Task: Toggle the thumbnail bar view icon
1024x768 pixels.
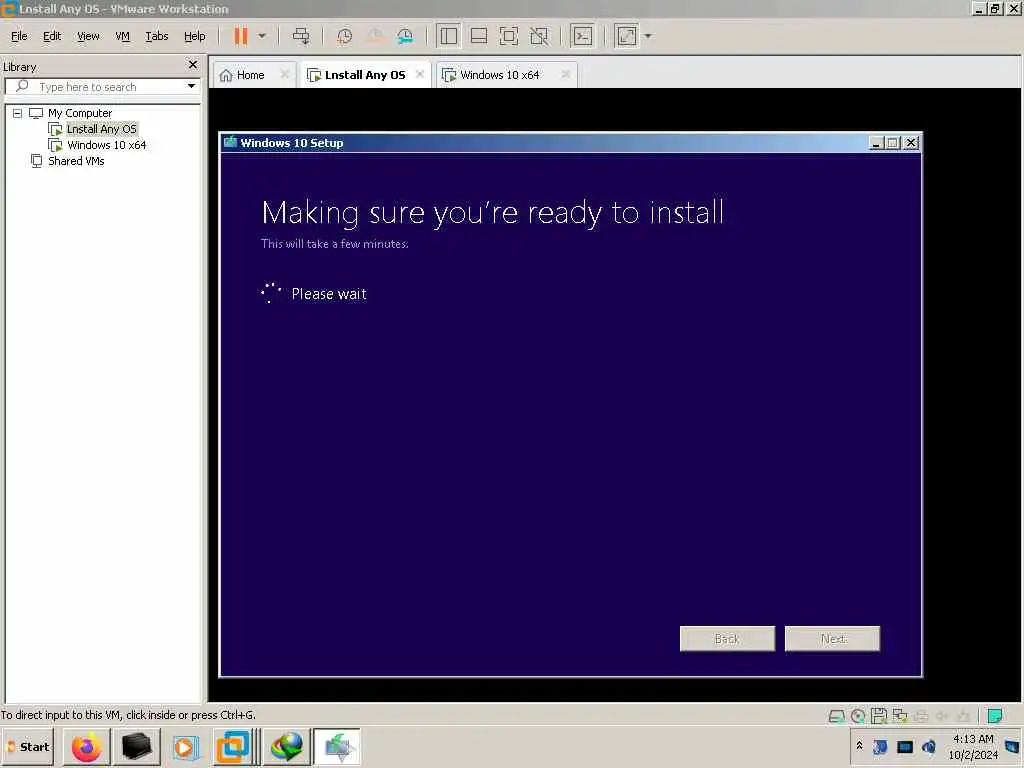Action: point(479,36)
